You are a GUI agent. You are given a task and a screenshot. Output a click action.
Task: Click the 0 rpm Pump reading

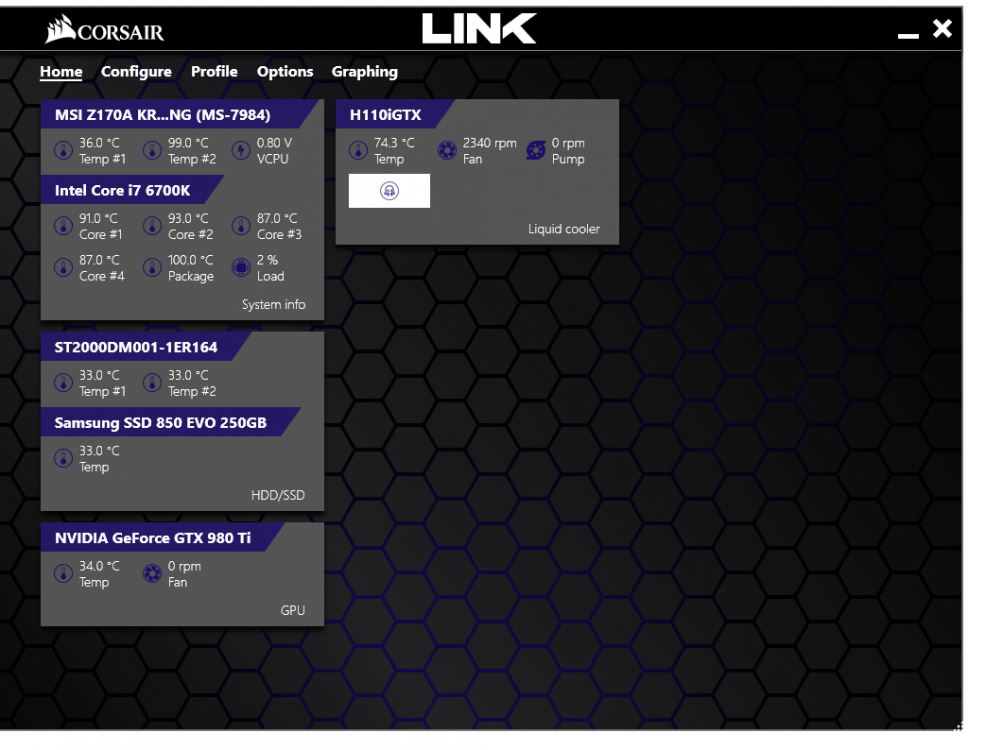pos(568,152)
